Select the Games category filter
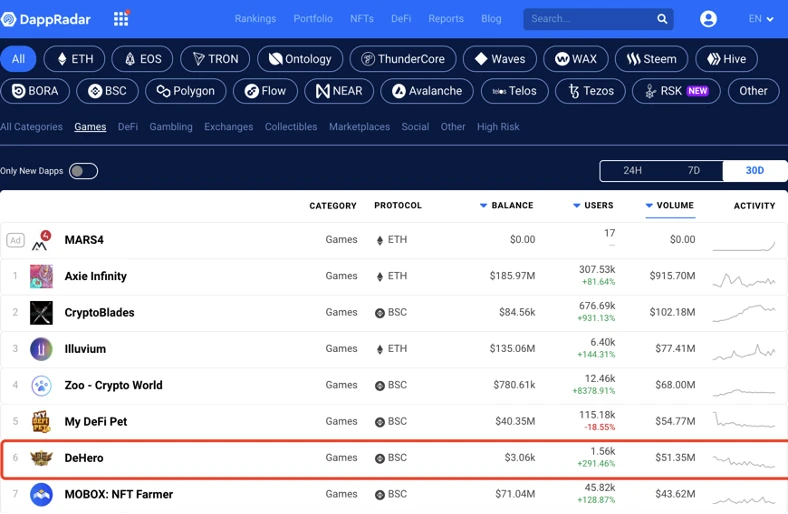 90,127
